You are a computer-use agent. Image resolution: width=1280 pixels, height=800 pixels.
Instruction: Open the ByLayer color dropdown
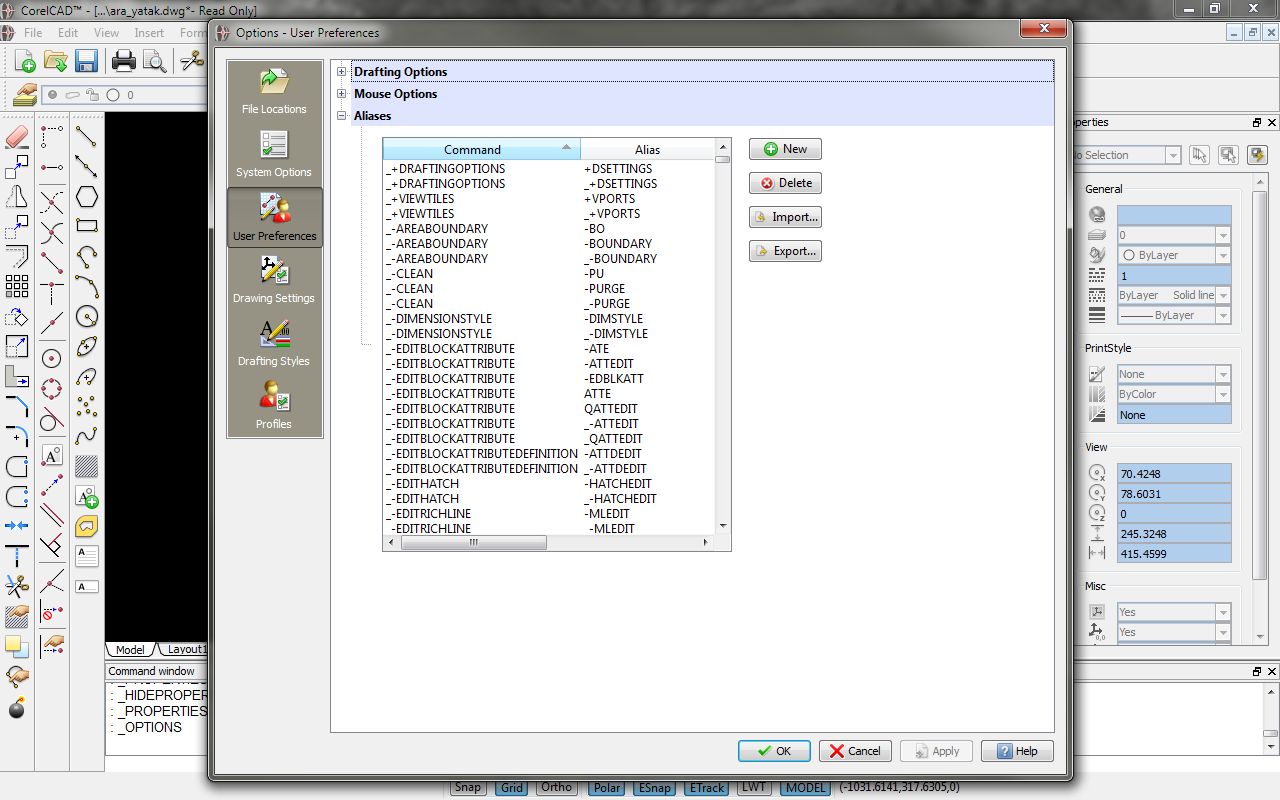tap(1223, 255)
